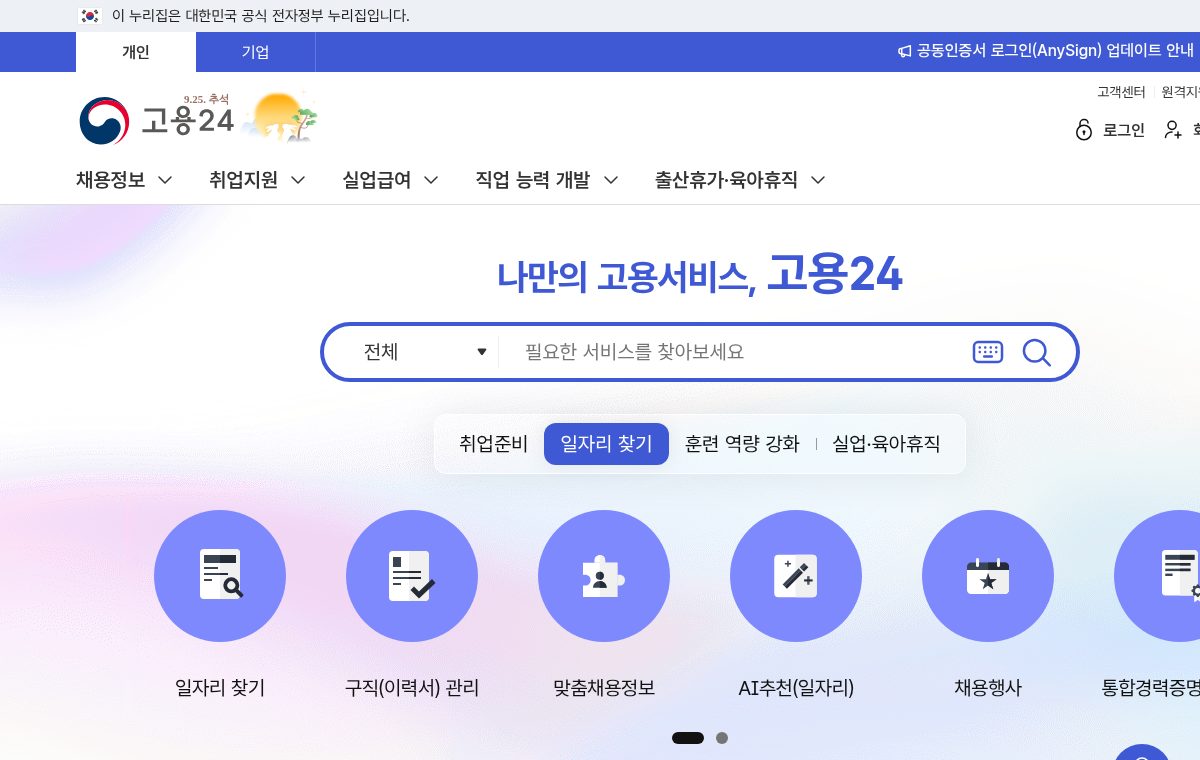This screenshot has height=760, width=1200.
Task: Click the 나만의 고용서비스, 고용24 heading
Action: click(700, 275)
